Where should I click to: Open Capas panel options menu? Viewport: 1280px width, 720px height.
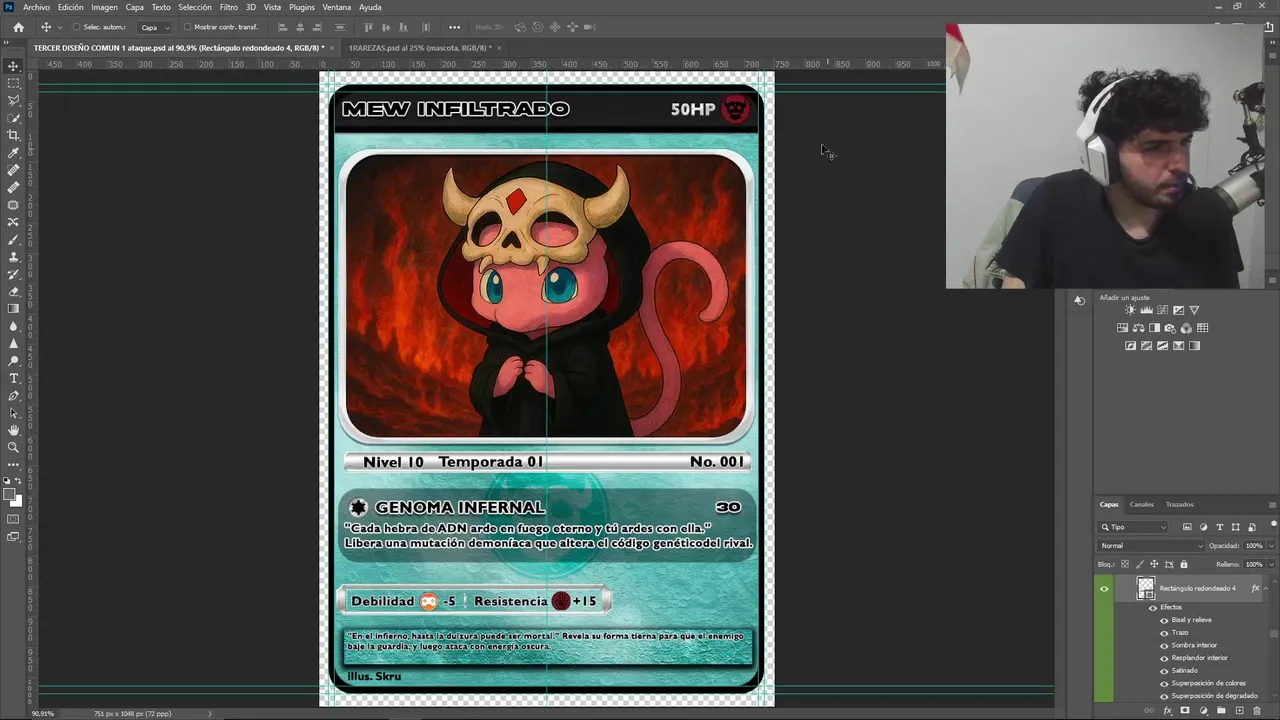coord(1270,505)
